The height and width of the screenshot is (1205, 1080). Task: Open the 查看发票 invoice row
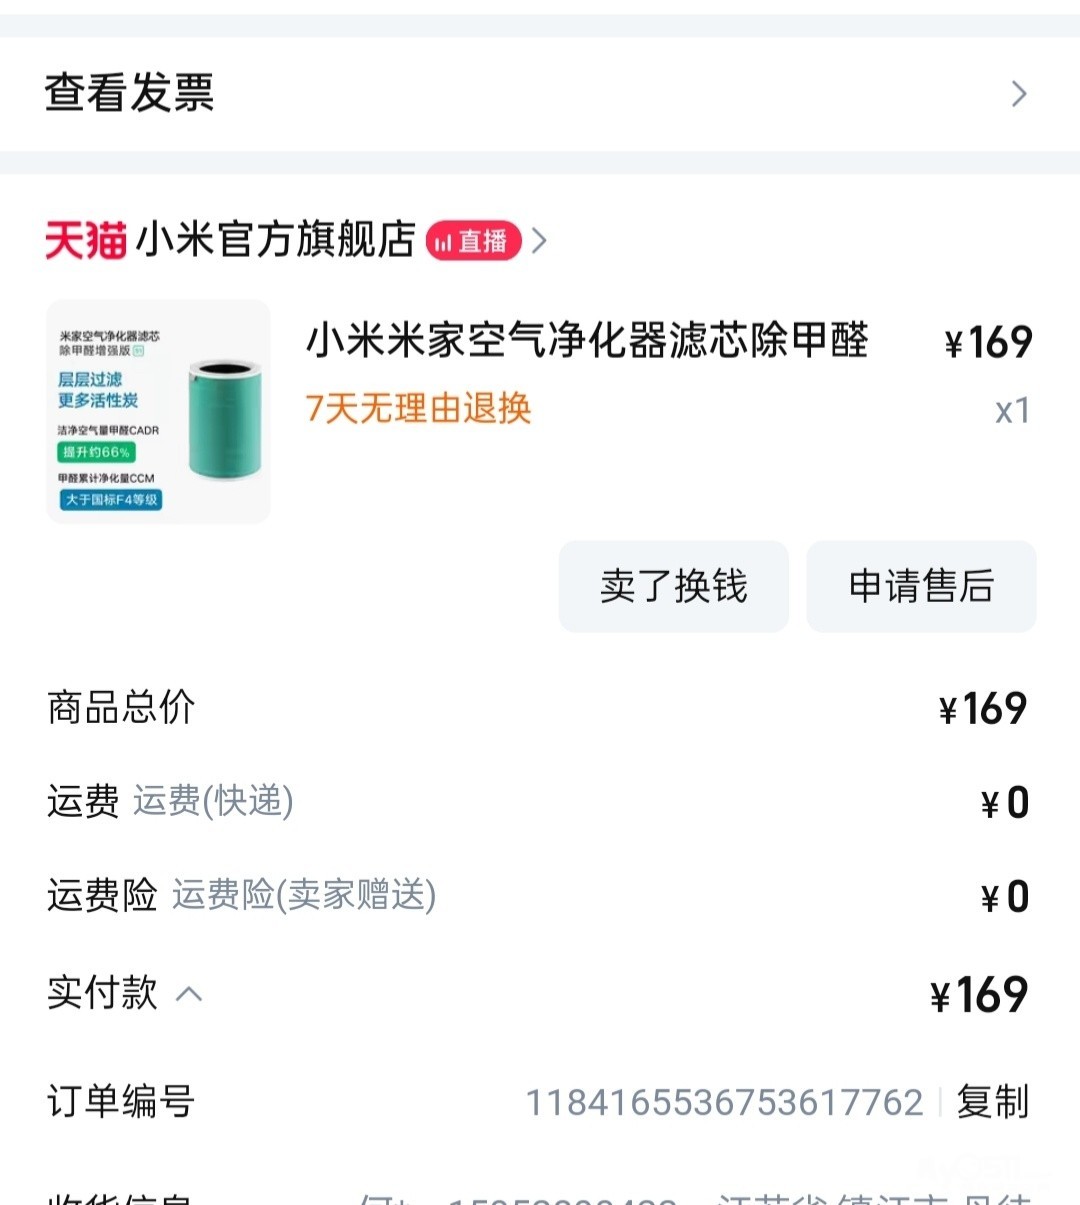[130, 93]
